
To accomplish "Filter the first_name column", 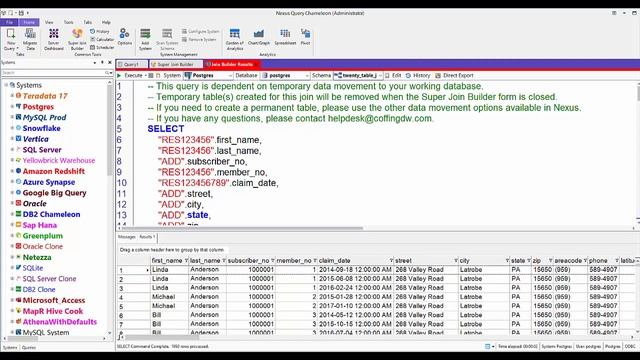I will [x=186, y=260].
